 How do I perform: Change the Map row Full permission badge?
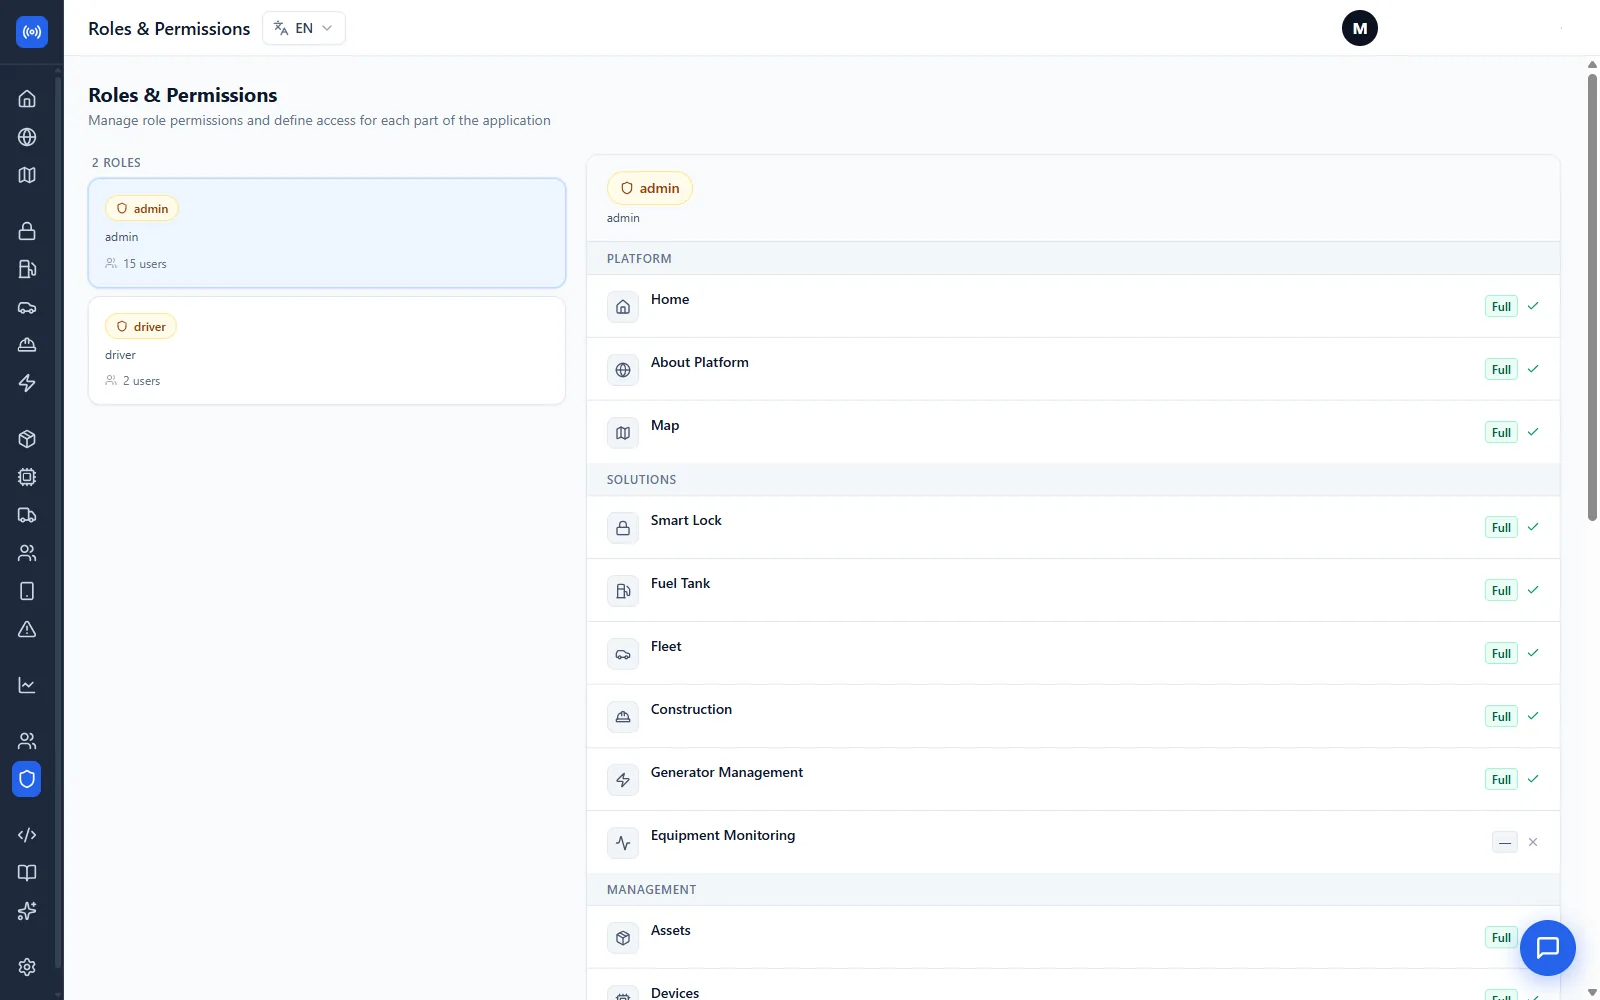tap(1501, 433)
